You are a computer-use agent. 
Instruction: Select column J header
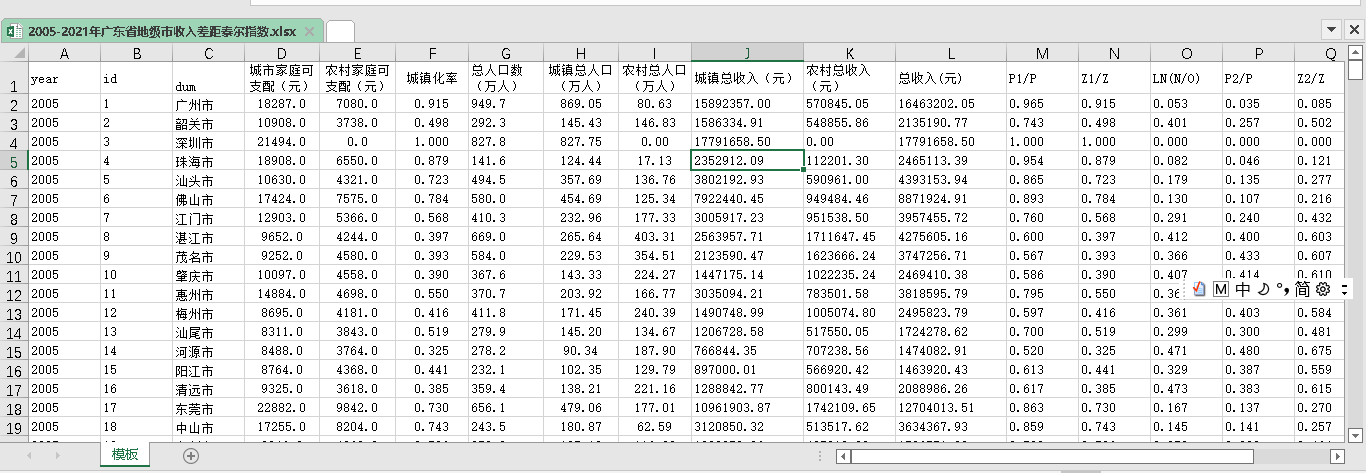coord(747,53)
